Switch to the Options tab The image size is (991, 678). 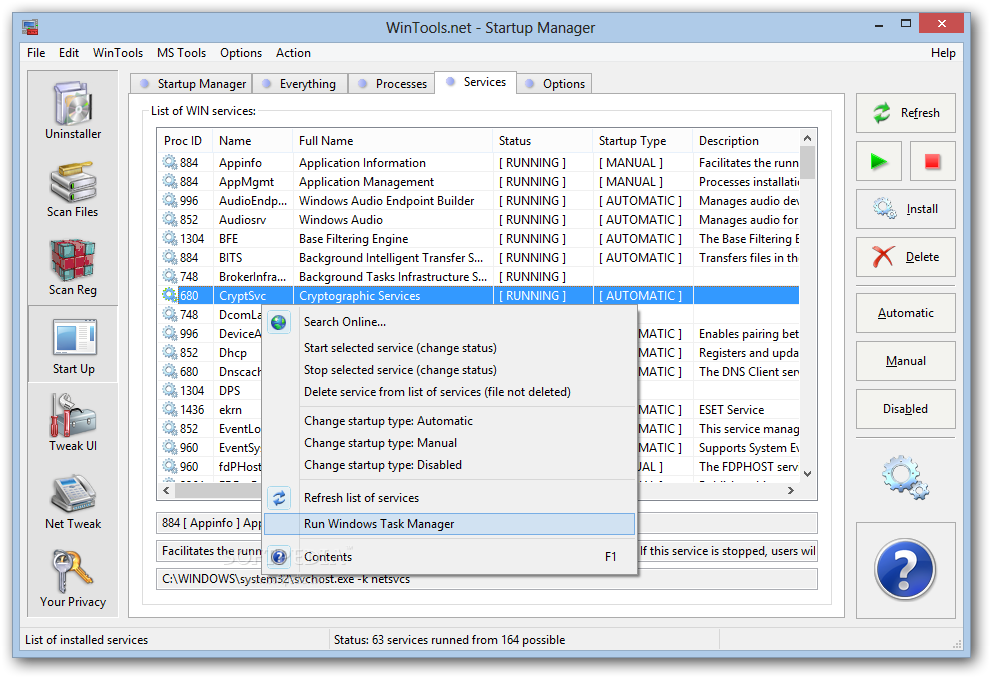pos(554,84)
